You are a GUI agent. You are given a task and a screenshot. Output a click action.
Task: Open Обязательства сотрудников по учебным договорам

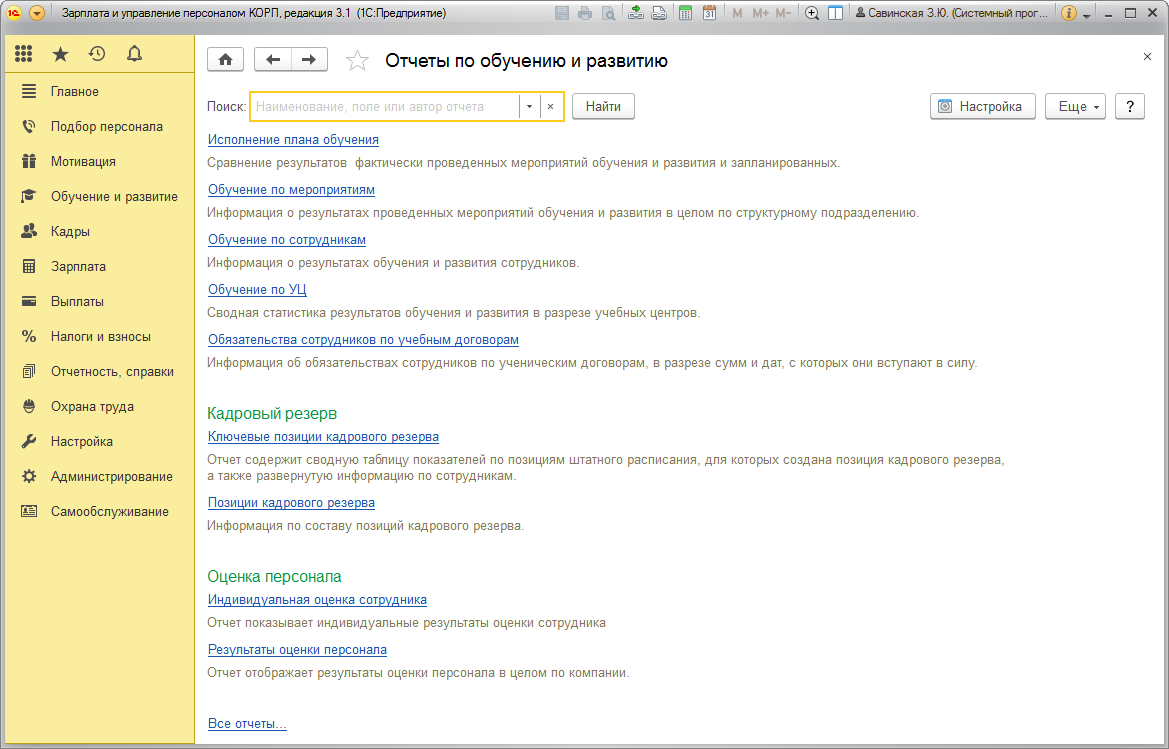363,340
